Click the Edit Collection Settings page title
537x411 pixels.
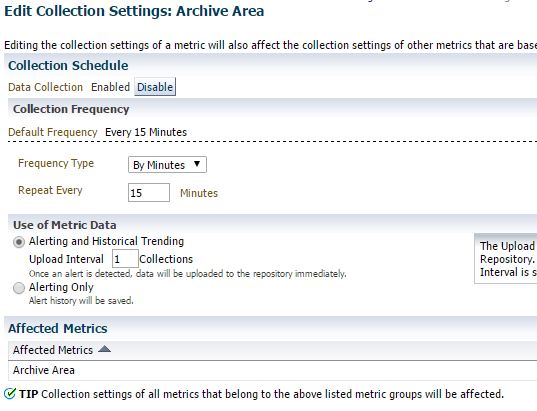[x=134, y=11]
